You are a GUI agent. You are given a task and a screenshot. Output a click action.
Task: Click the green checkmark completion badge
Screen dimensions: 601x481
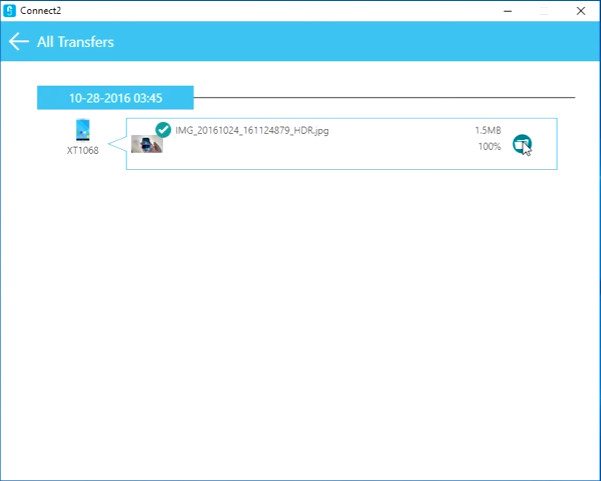[163, 130]
